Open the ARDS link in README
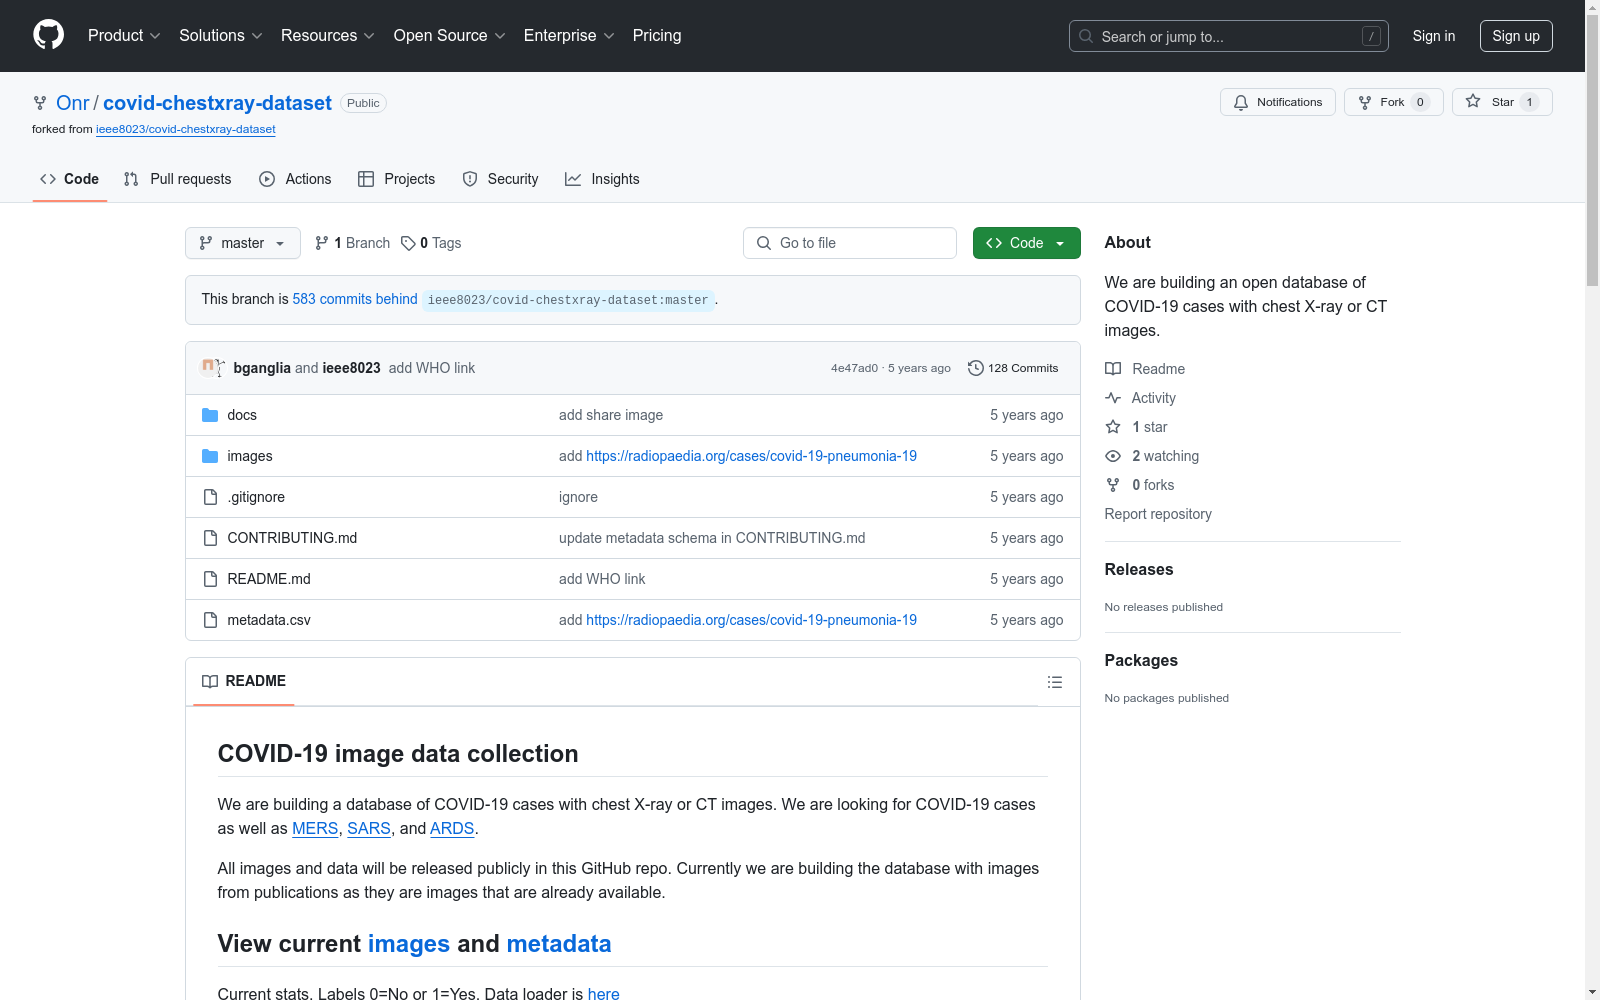 point(452,828)
